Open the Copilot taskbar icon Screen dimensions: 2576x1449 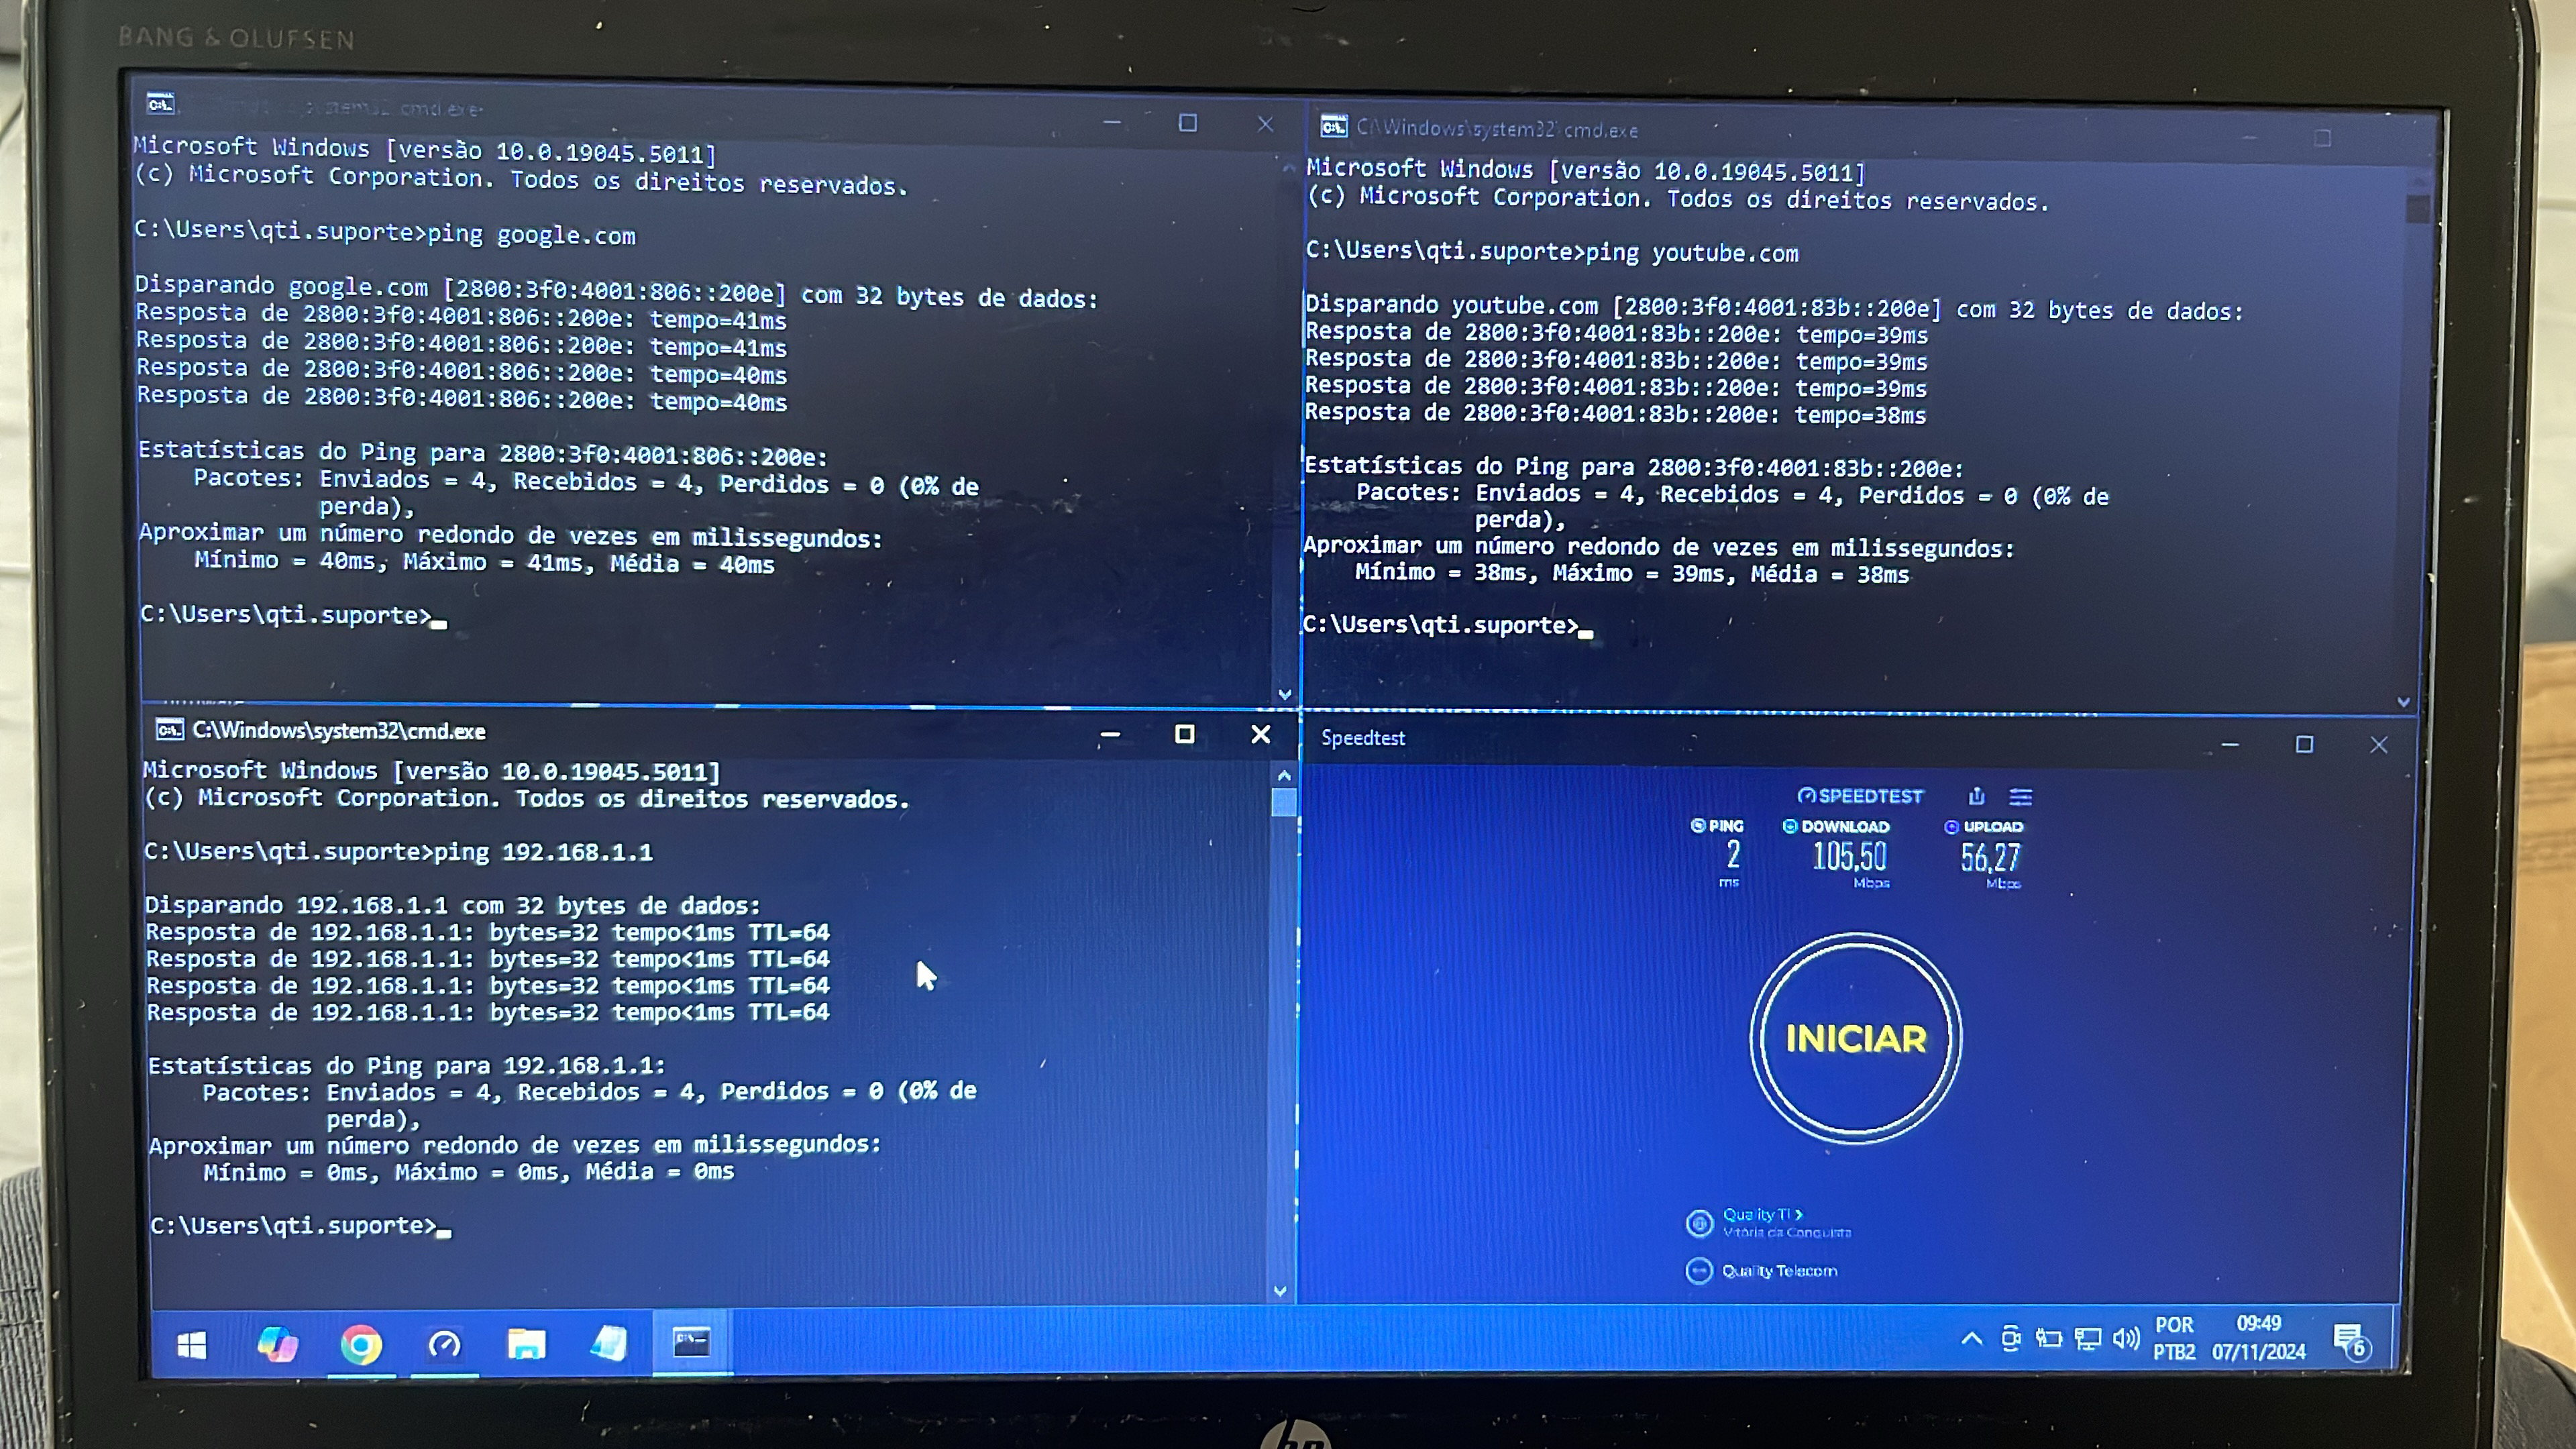point(277,1344)
